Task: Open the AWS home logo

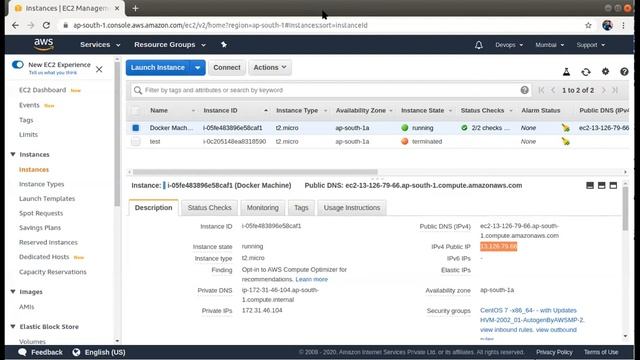Action: pyautogui.click(x=44, y=44)
